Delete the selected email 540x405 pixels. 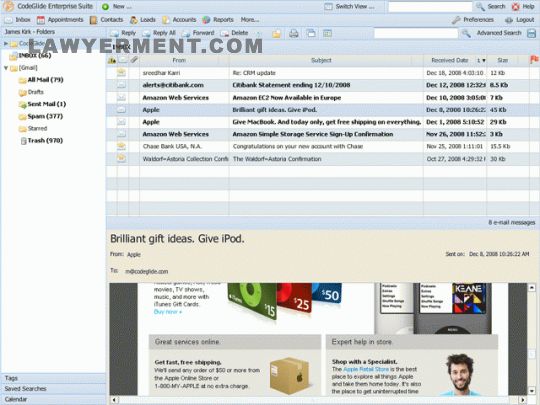click(x=234, y=33)
